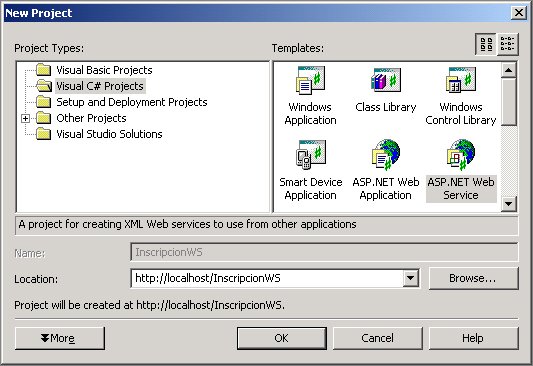The width and height of the screenshot is (533, 366).
Task: Select the ASP.NET Web Service template icon
Action: tap(461, 155)
